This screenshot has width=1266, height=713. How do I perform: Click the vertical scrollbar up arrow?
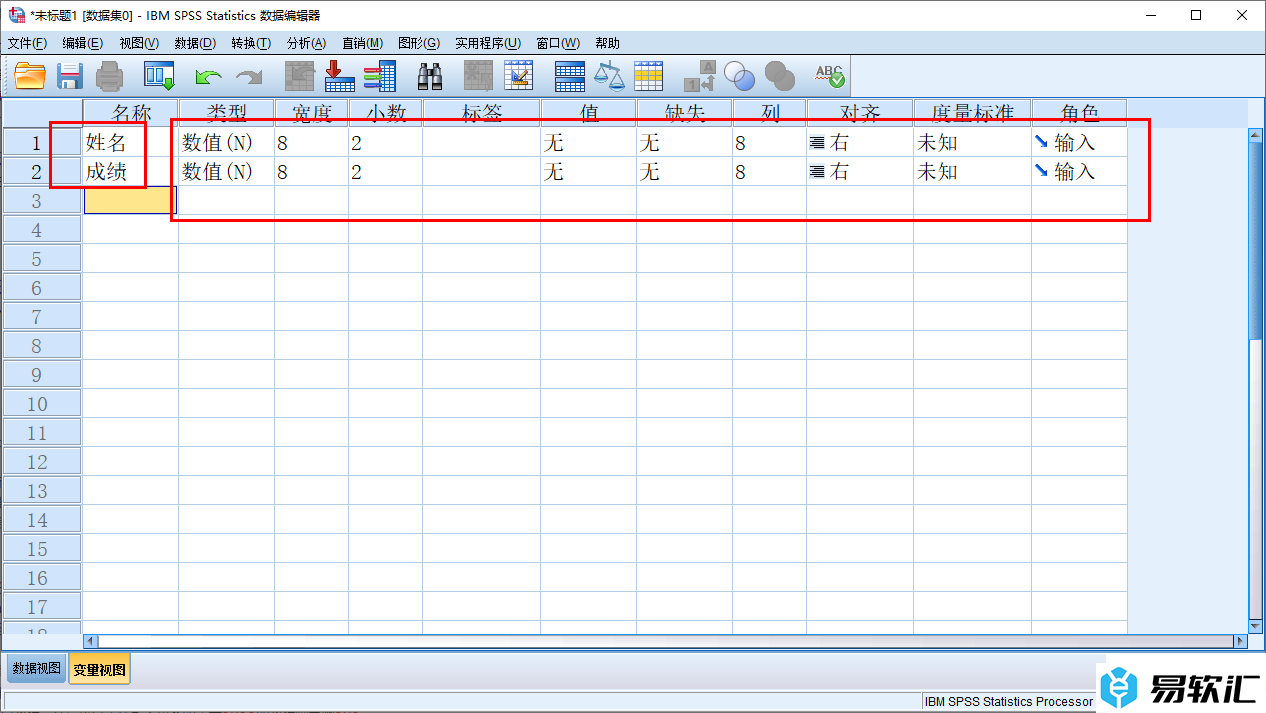pos(1256,136)
